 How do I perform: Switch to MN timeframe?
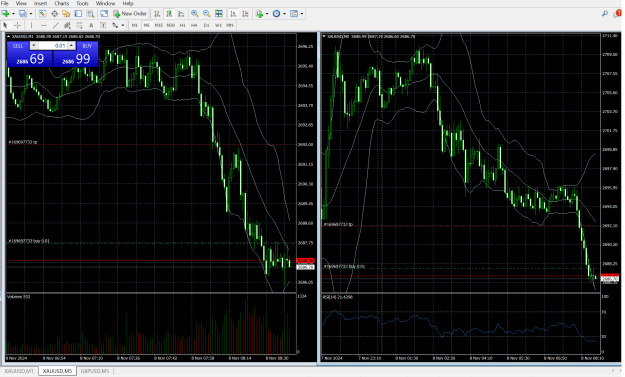[x=230, y=25]
